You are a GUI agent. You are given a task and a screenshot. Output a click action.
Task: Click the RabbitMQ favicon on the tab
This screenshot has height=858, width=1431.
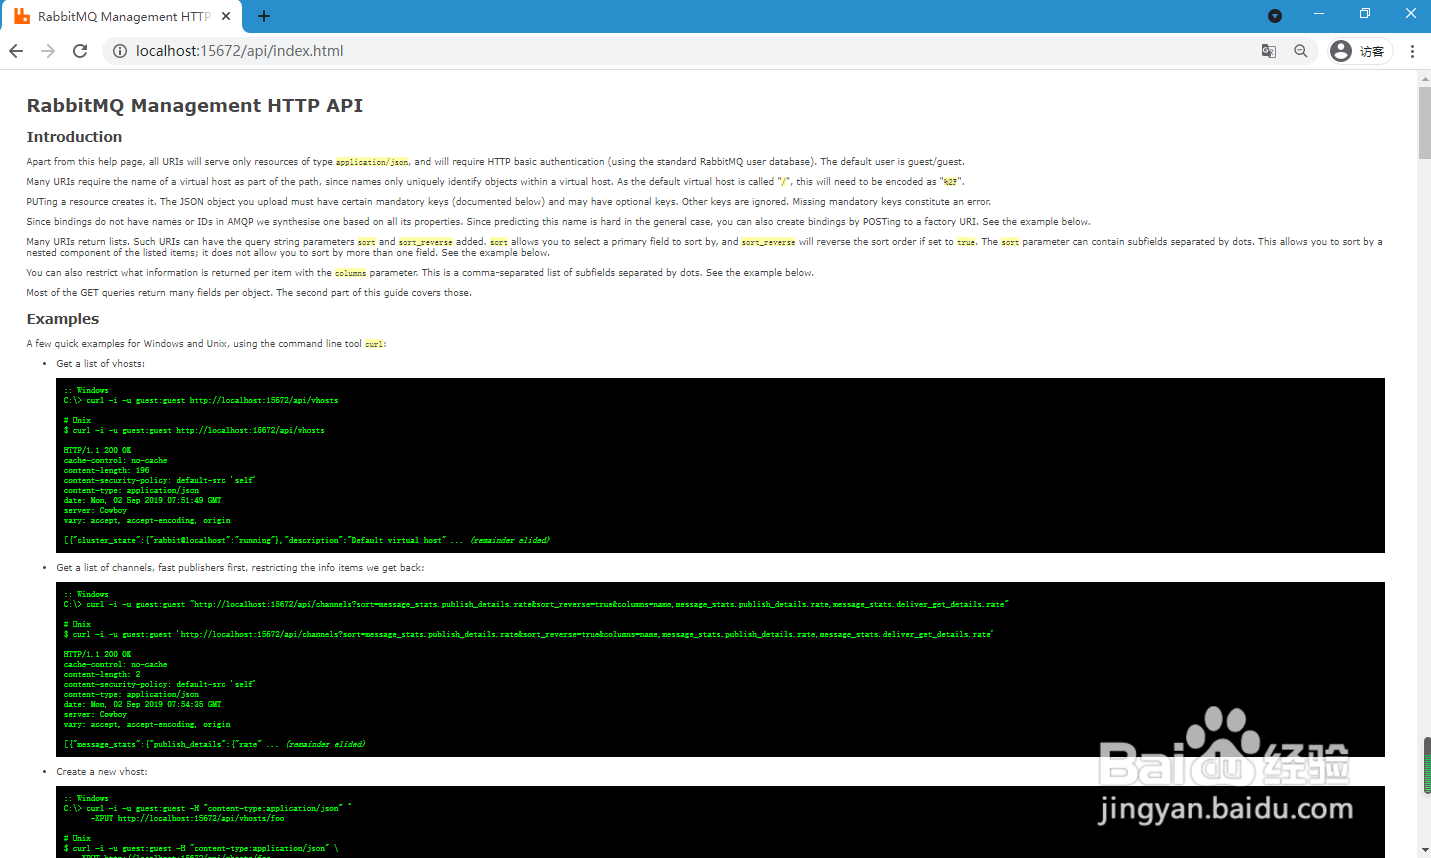pos(22,16)
